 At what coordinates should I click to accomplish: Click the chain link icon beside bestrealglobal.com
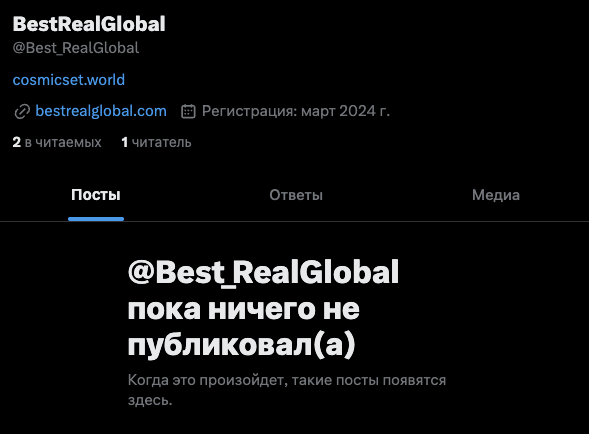point(22,112)
